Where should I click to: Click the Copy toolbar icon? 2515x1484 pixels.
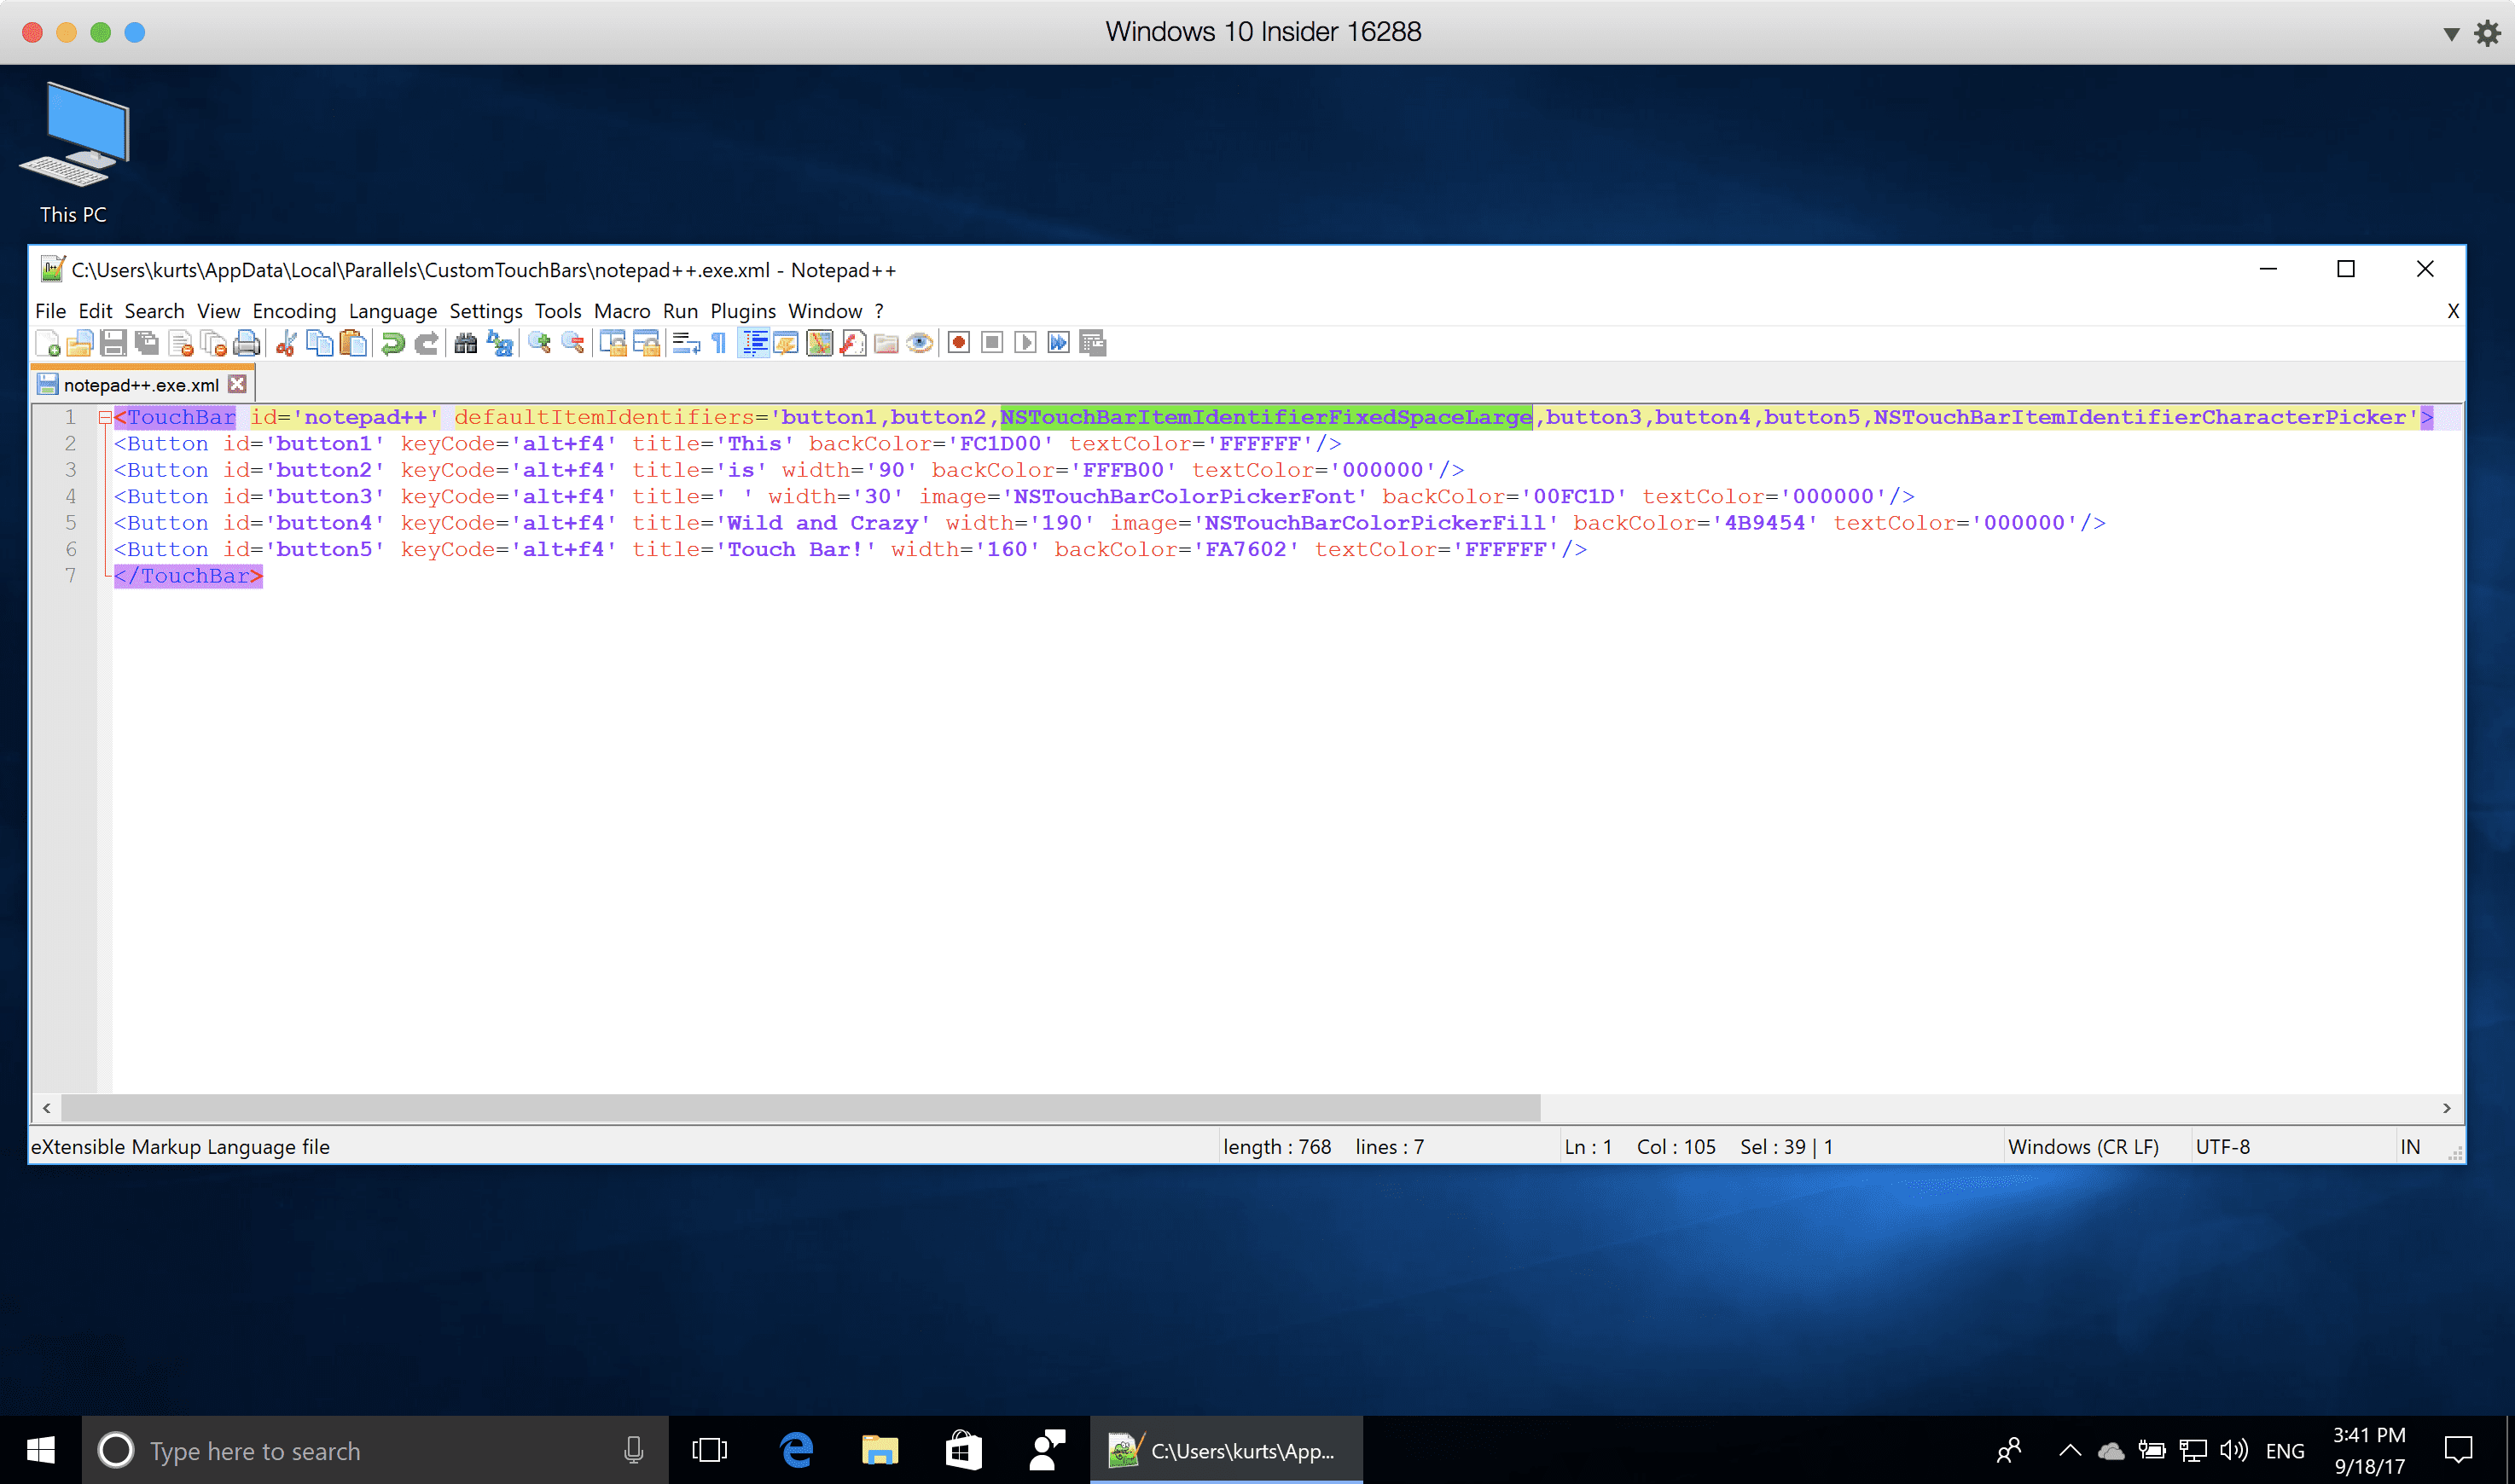click(x=319, y=343)
